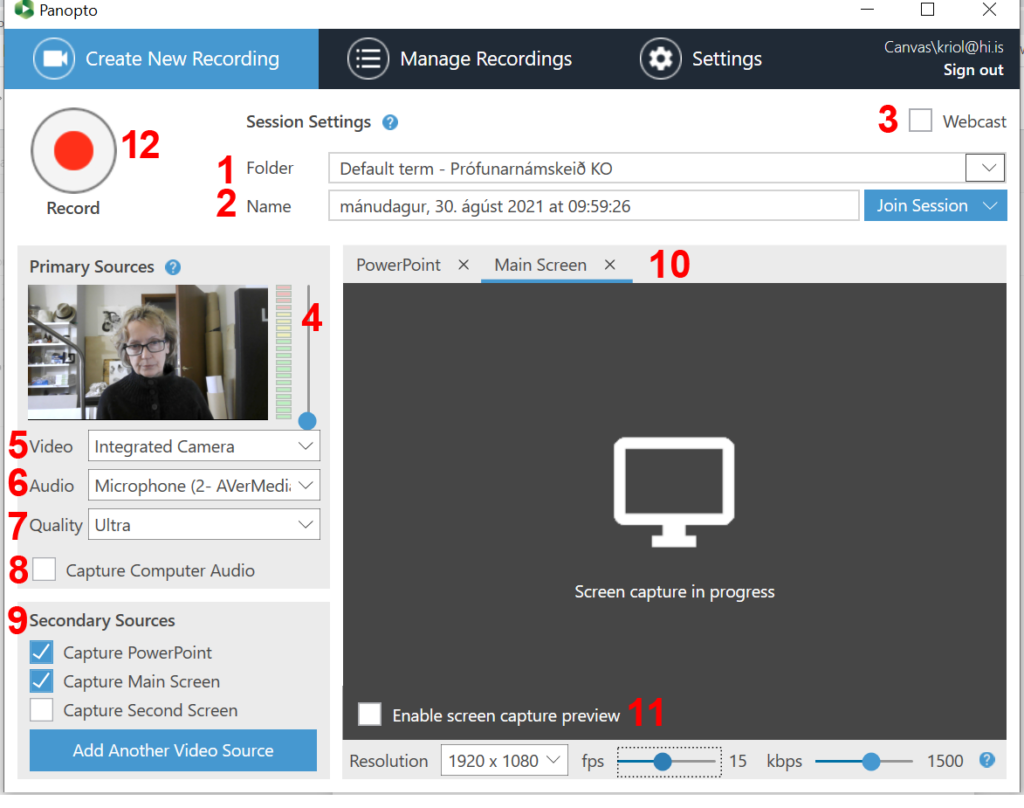Click the kbps value 1500

pyautogui.click(x=945, y=761)
